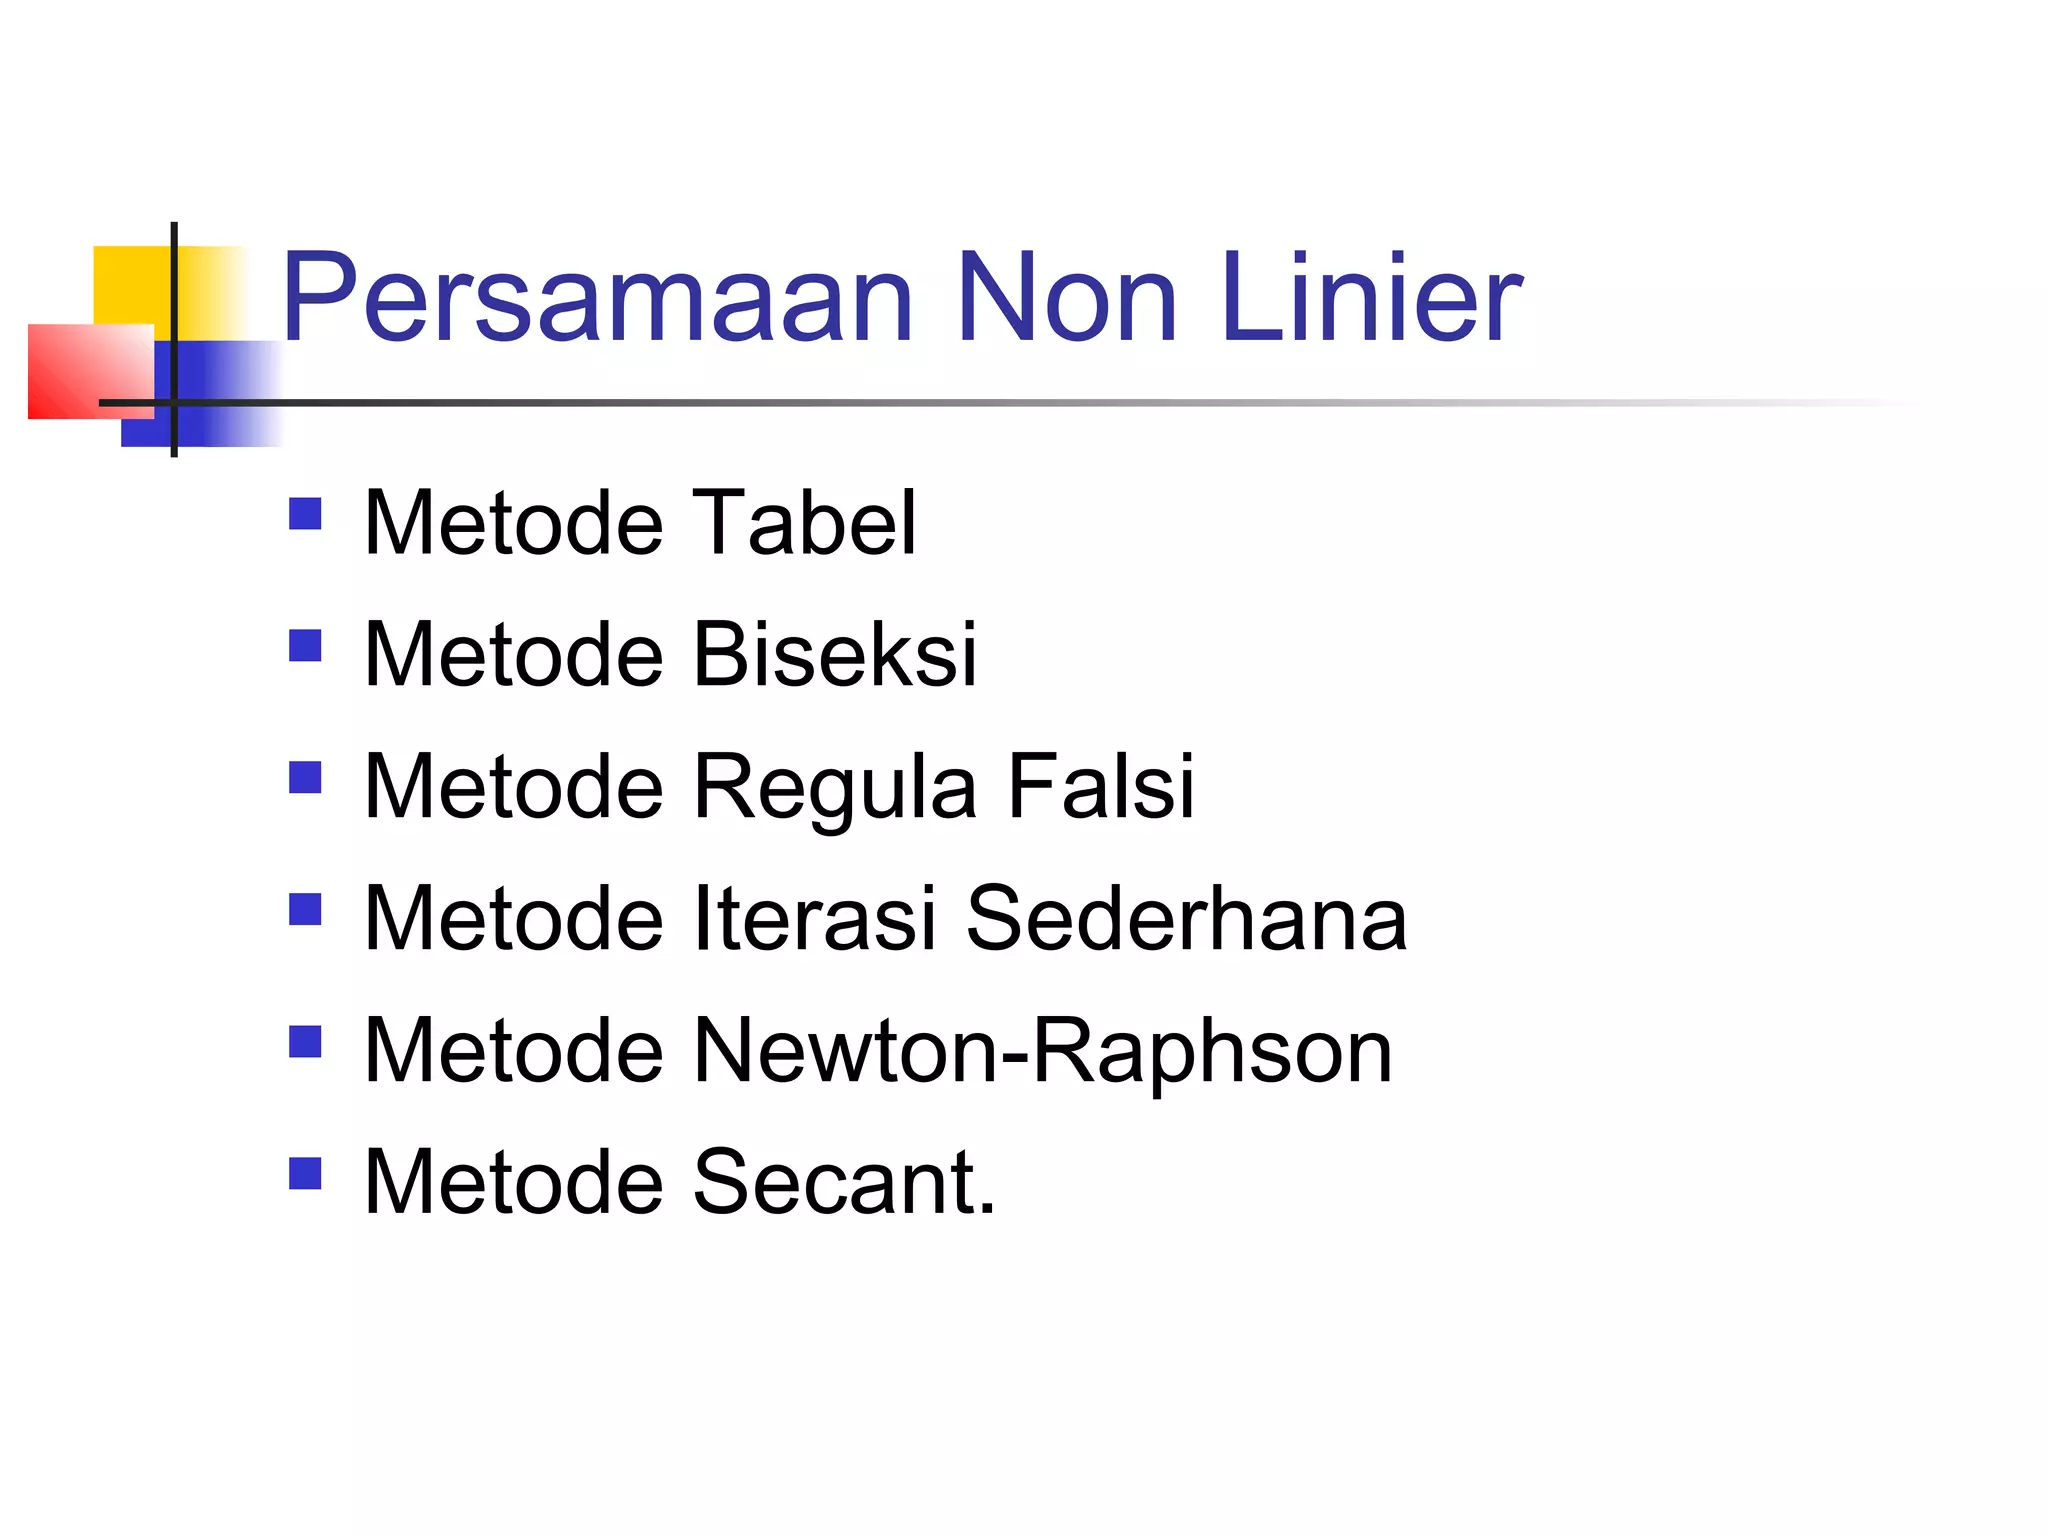The image size is (2048, 1536).
Task: Click the bullet marker beside Metode Secant
Action: pyautogui.click(x=305, y=1173)
